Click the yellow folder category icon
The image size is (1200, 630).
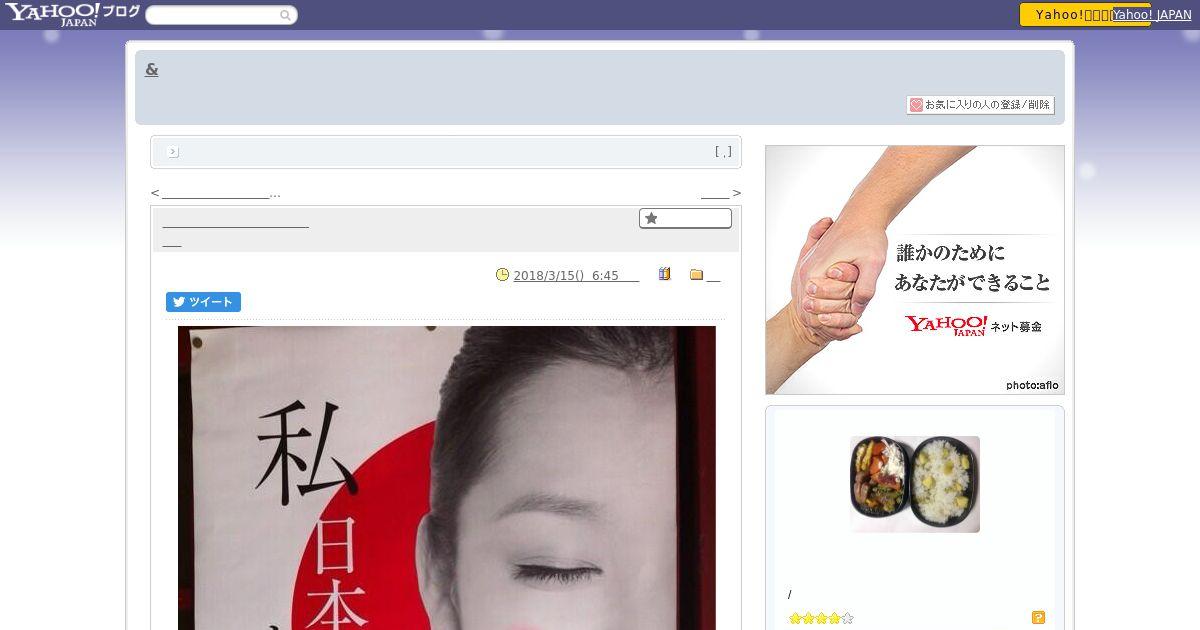pyautogui.click(x=697, y=275)
